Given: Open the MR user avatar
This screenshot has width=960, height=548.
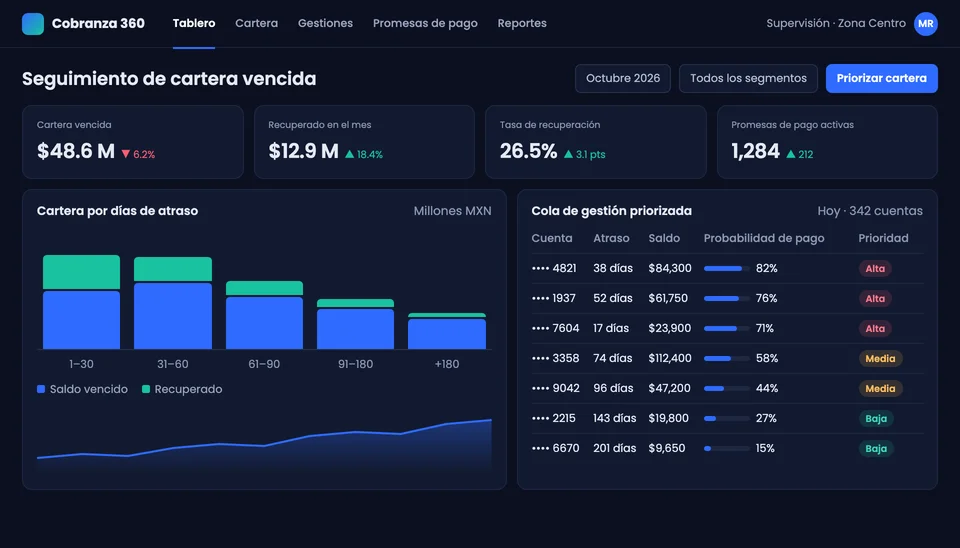Looking at the screenshot, I should click(x=926, y=24).
